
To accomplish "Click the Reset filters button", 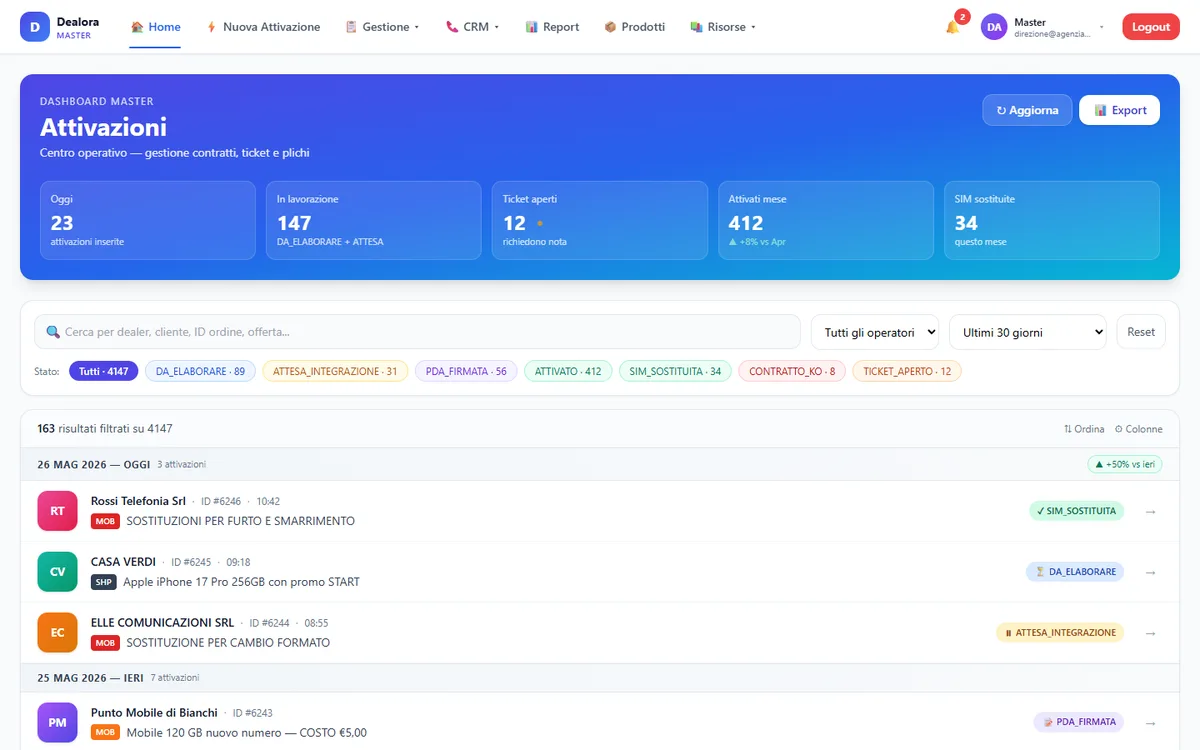I will (x=1141, y=332).
